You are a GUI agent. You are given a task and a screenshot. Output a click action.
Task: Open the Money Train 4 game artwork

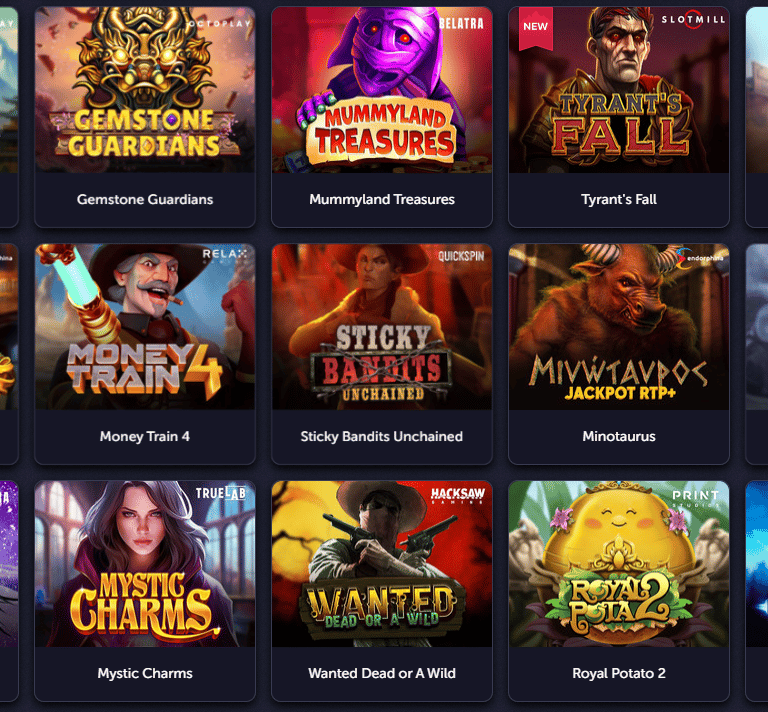point(145,327)
